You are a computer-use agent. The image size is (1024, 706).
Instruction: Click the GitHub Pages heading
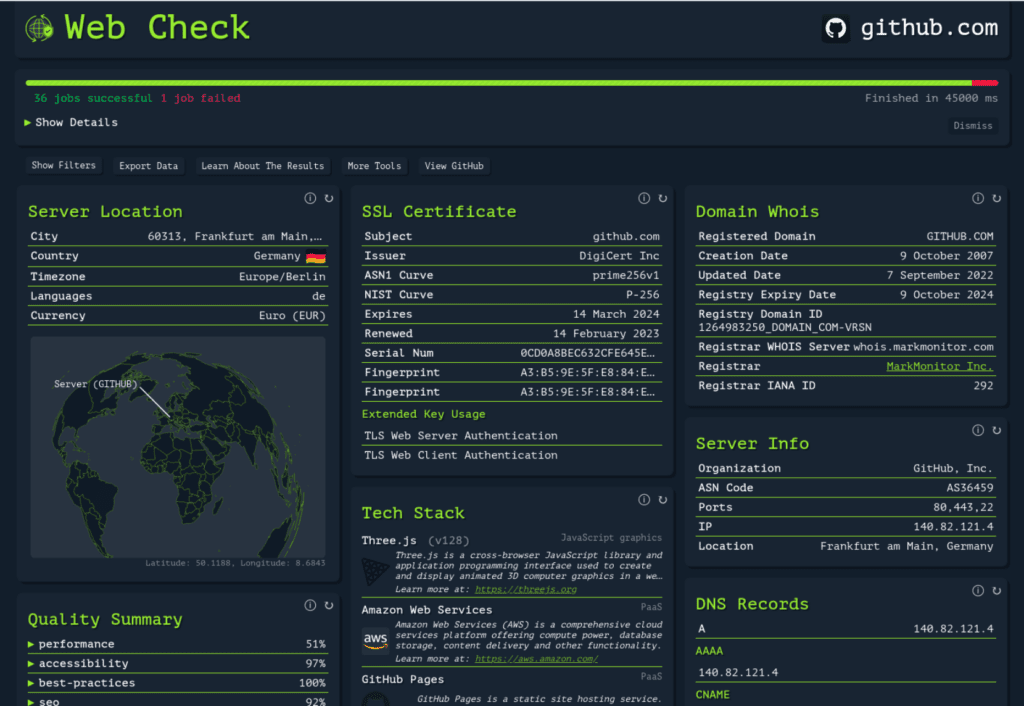tap(403, 679)
